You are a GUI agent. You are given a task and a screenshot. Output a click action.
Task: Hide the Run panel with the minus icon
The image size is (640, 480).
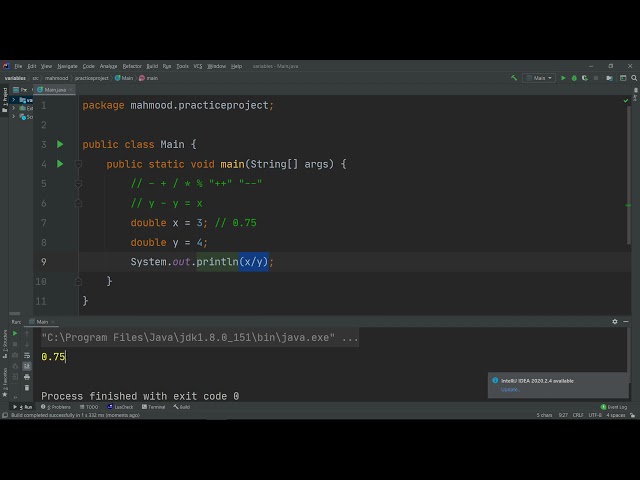coord(626,322)
